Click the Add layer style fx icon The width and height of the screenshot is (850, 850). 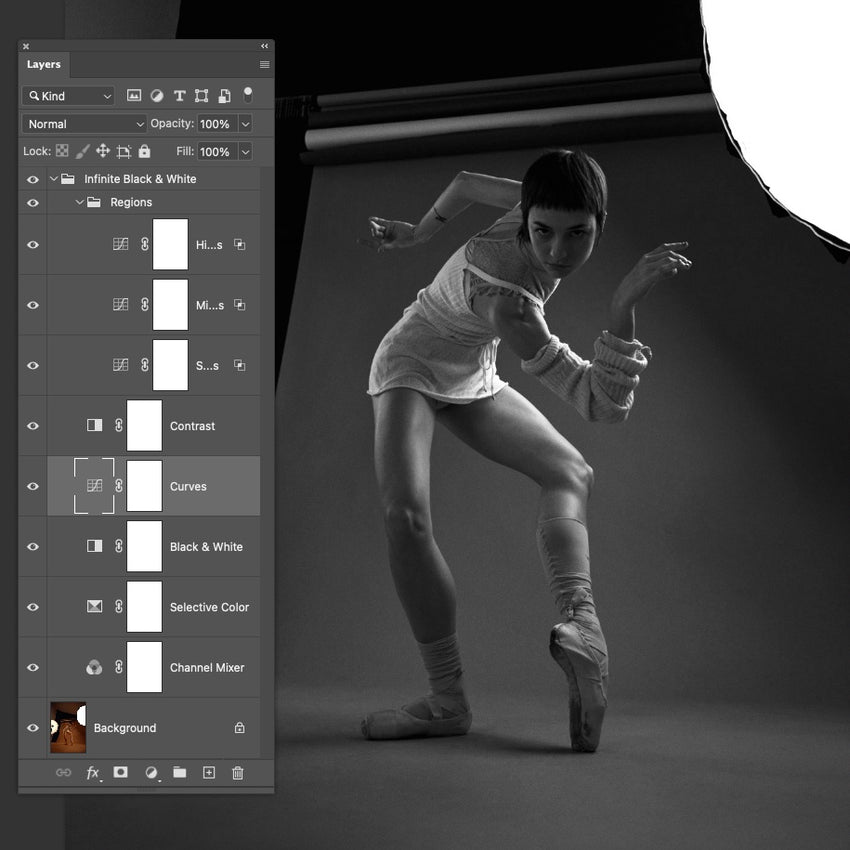[x=93, y=773]
